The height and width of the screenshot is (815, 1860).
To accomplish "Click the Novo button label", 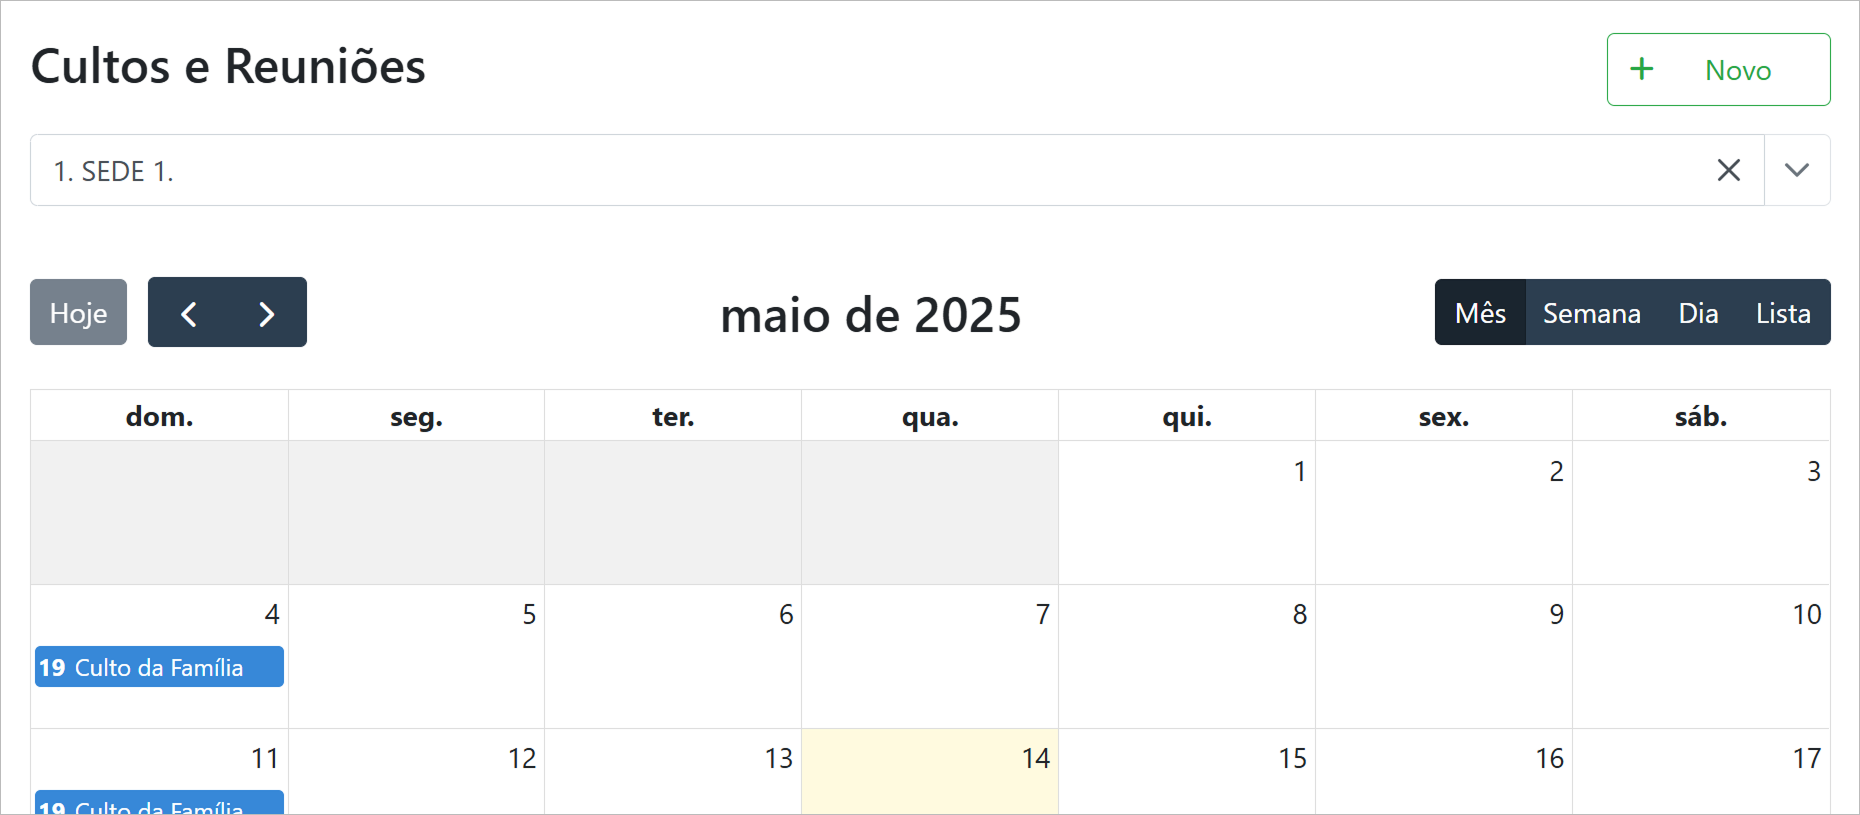I will (x=1738, y=70).
